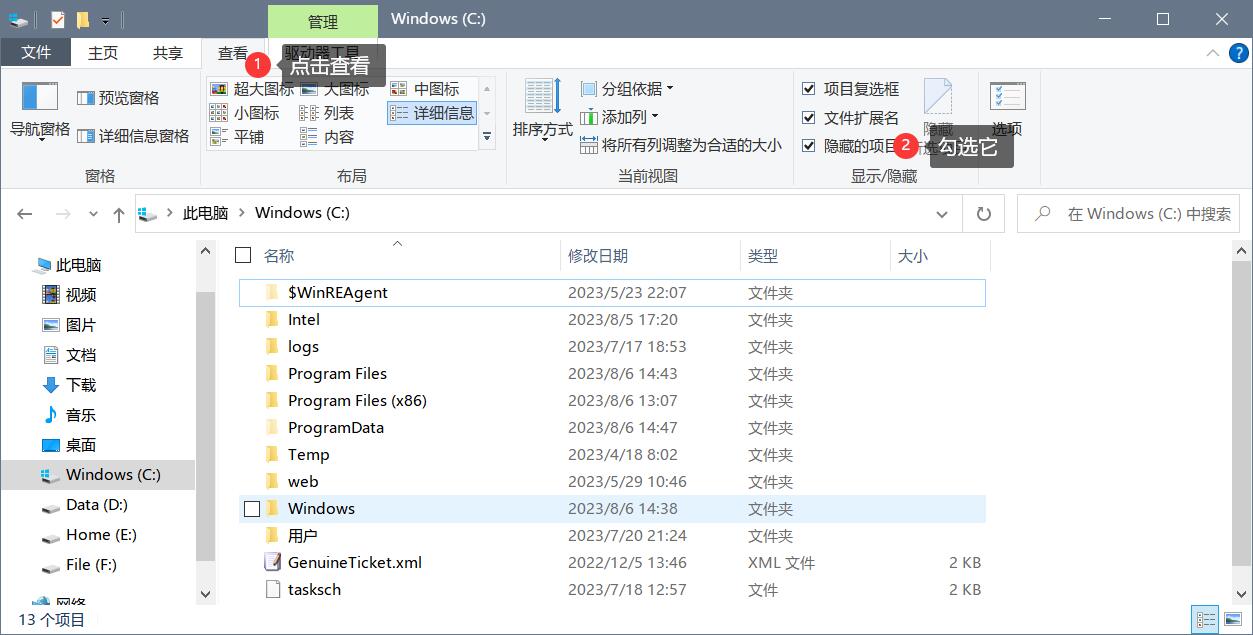
Task: Open Customize Quick Access Toolbar dropdown
Action: 105,20
